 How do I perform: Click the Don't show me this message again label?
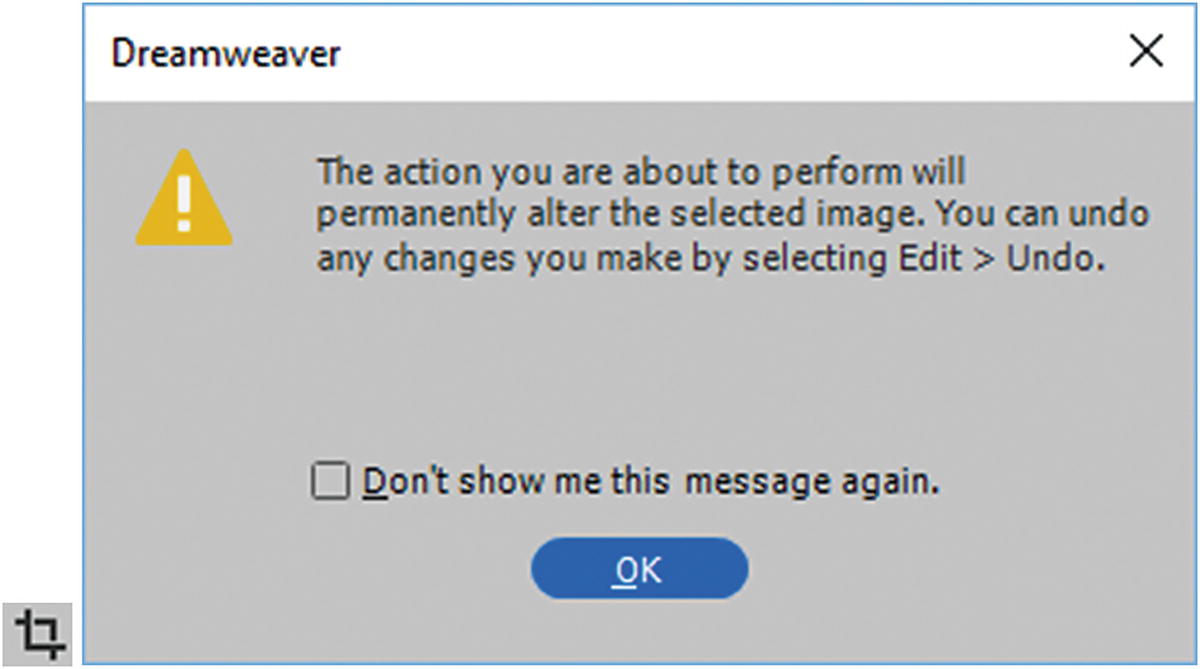point(651,482)
